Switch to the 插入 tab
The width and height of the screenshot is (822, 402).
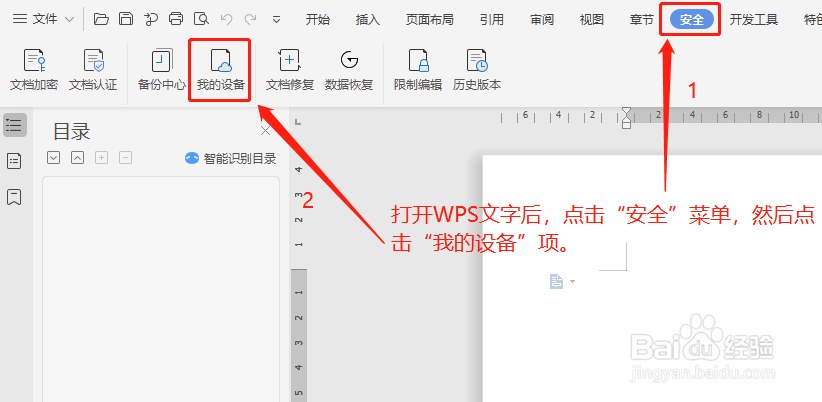(367, 20)
